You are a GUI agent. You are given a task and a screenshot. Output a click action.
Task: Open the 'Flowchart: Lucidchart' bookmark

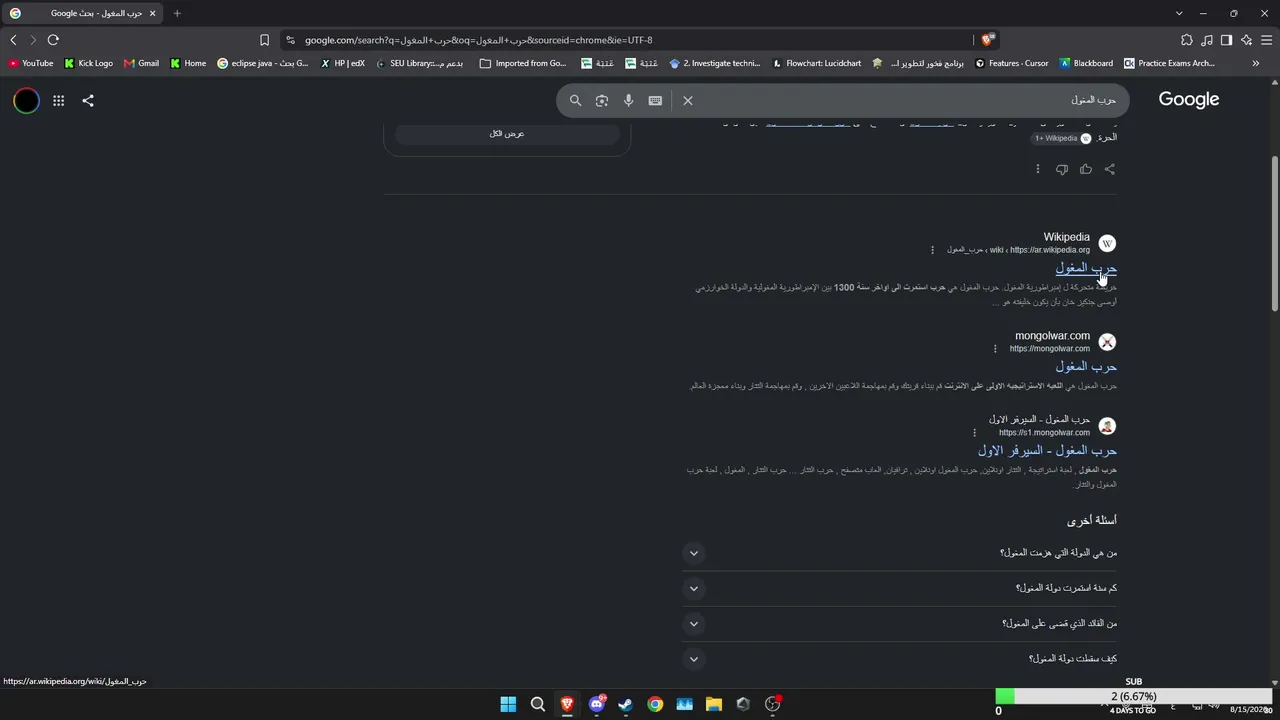click(x=817, y=63)
